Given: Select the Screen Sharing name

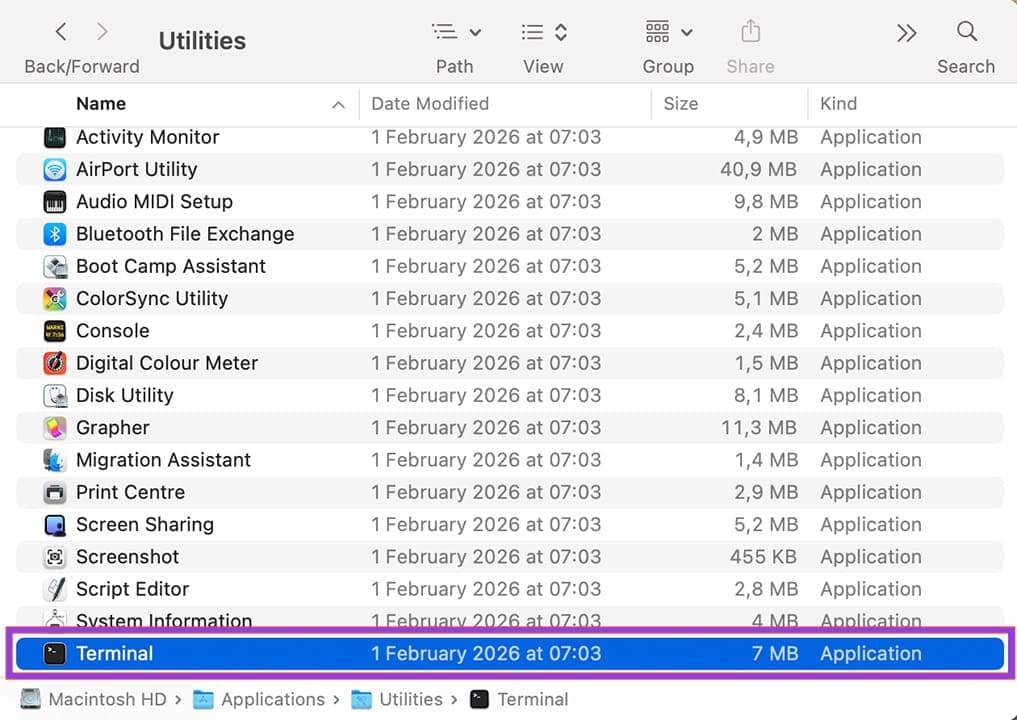Looking at the screenshot, I should [x=145, y=525].
